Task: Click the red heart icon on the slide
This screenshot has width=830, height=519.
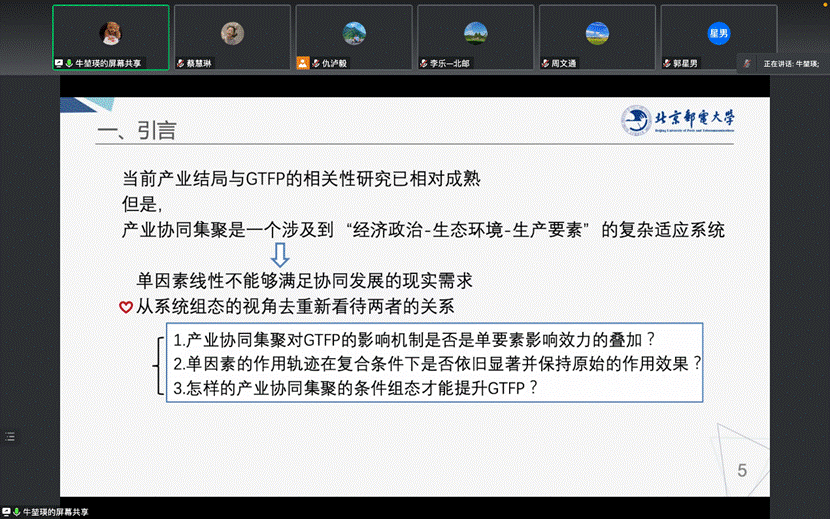Action: [x=125, y=307]
